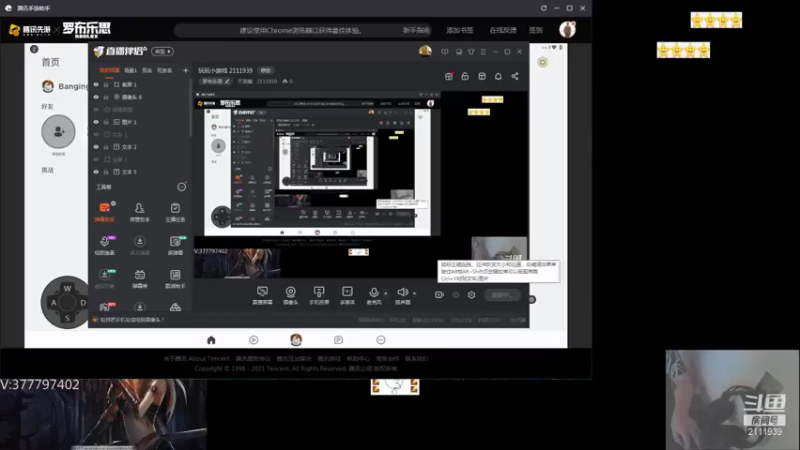The image size is (800, 450).
Task: Select the first scene tab (highlighted orange)
Action: tap(109, 70)
